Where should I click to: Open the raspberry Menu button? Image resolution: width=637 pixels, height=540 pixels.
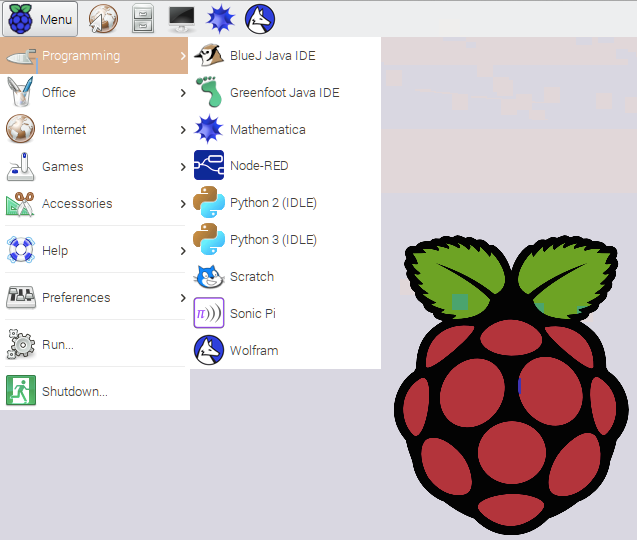coord(40,19)
